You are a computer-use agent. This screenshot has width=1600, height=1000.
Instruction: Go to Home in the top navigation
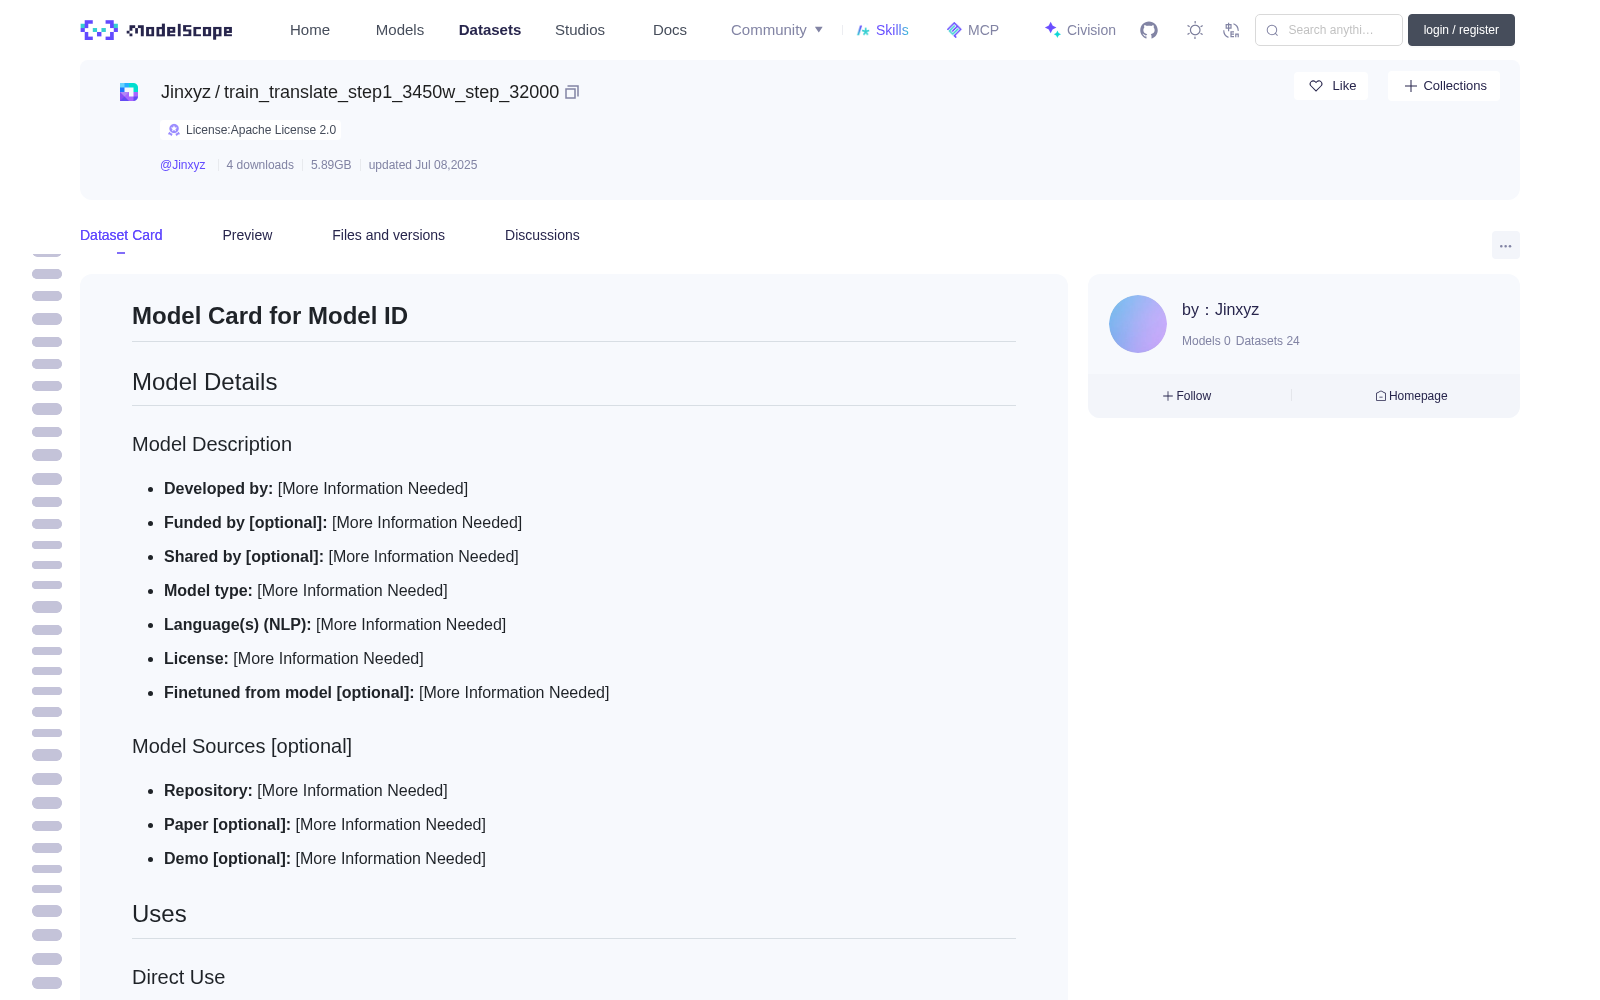[310, 30]
